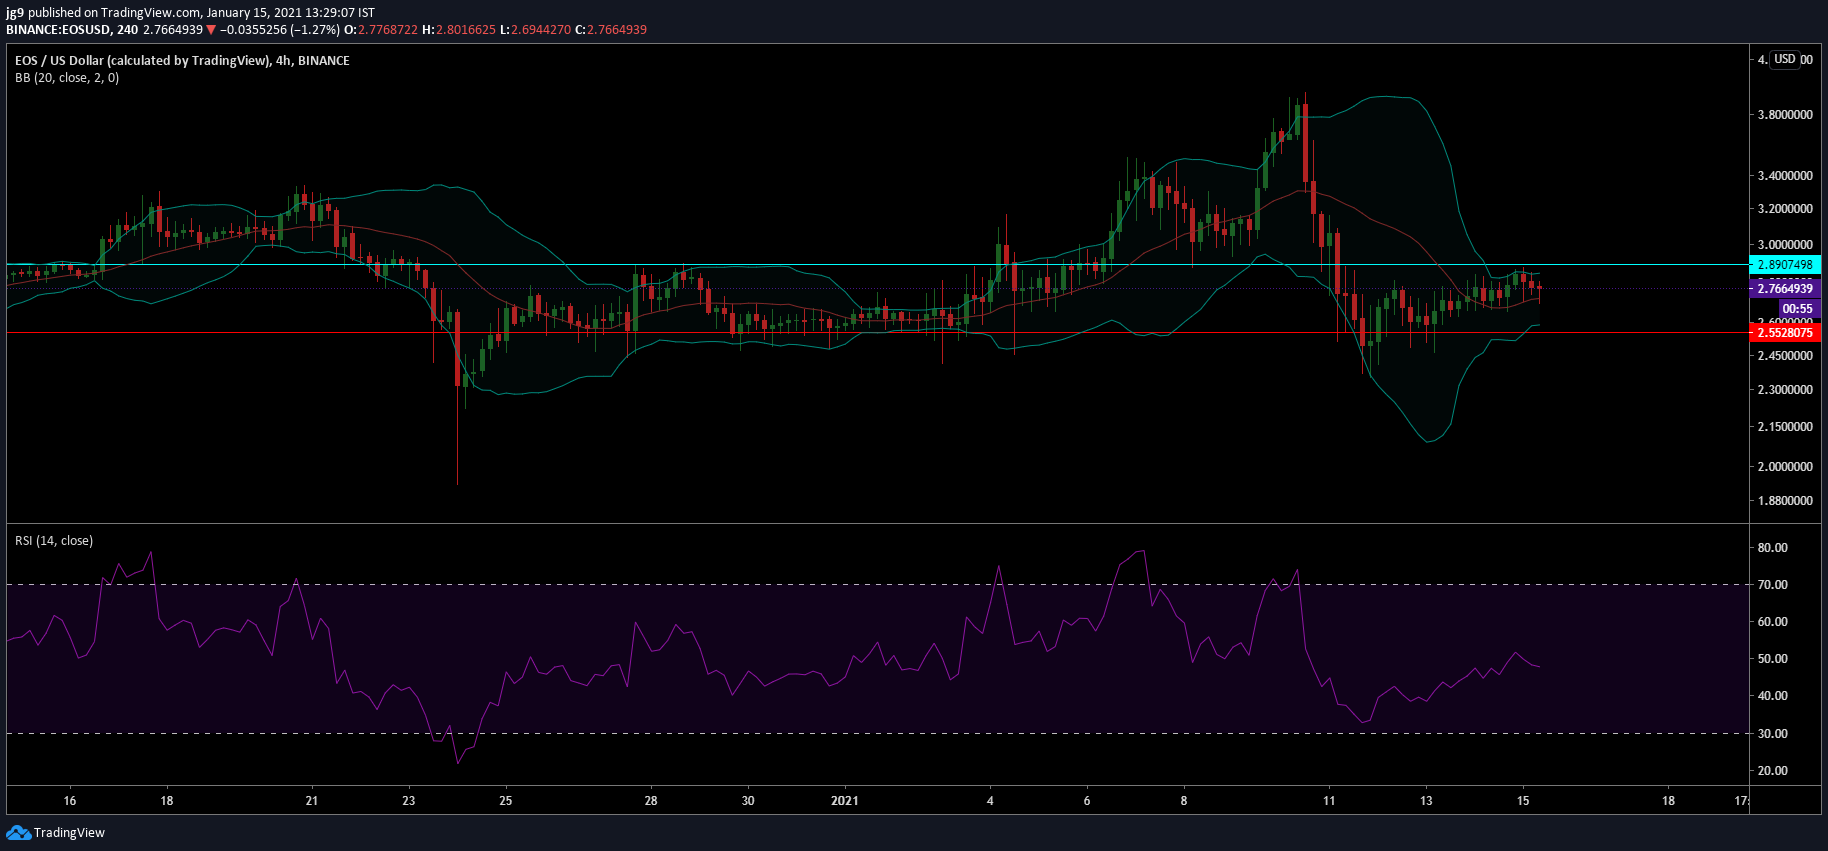1828x851 pixels.
Task: Click the high price value H:2.8016625
Action: 459,30
